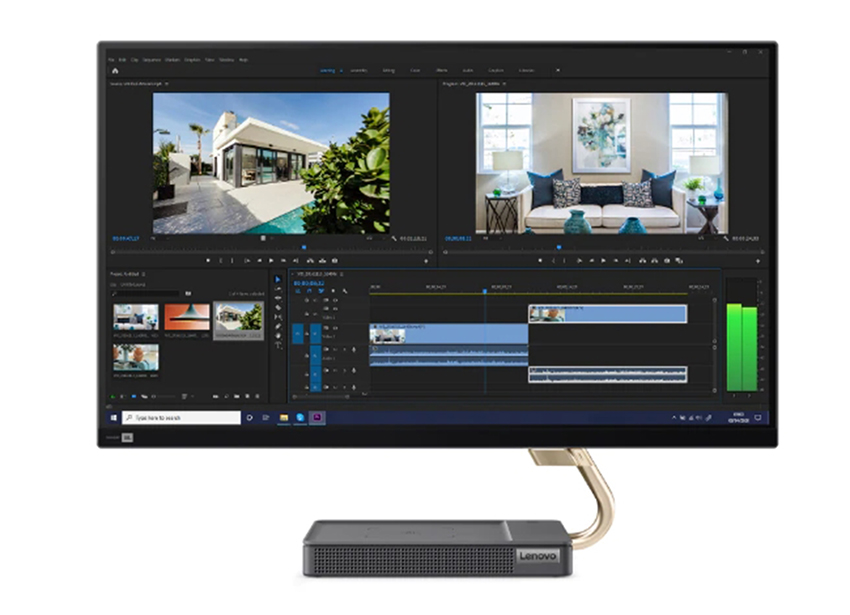Click the blue playhead on the timeline ruler
This screenshot has width=850, height=615.
point(485,292)
